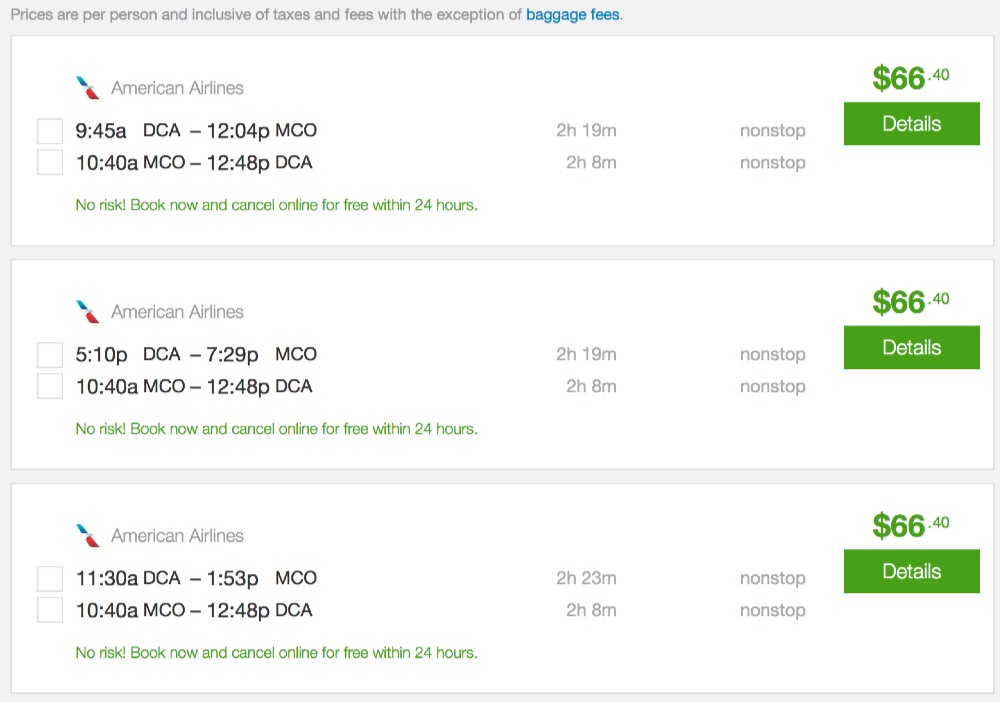1000x702 pixels.
Task: Click the 5:10p DCA – 7:29p MCO itinerary
Action: [196, 354]
